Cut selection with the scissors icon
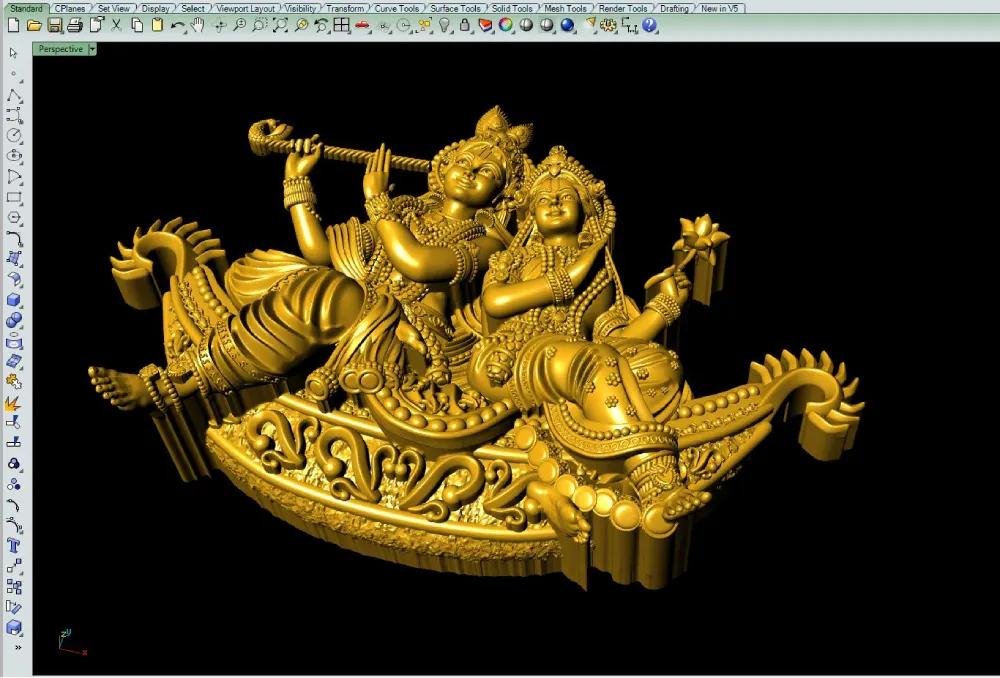 coord(116,26)
